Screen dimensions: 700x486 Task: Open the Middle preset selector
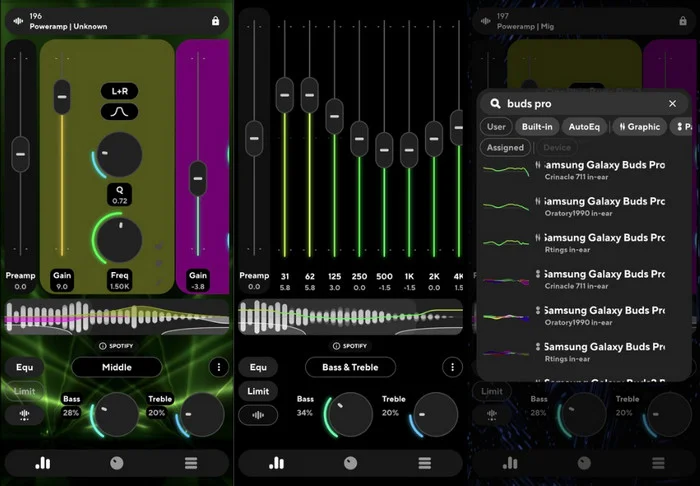[117, 367]
